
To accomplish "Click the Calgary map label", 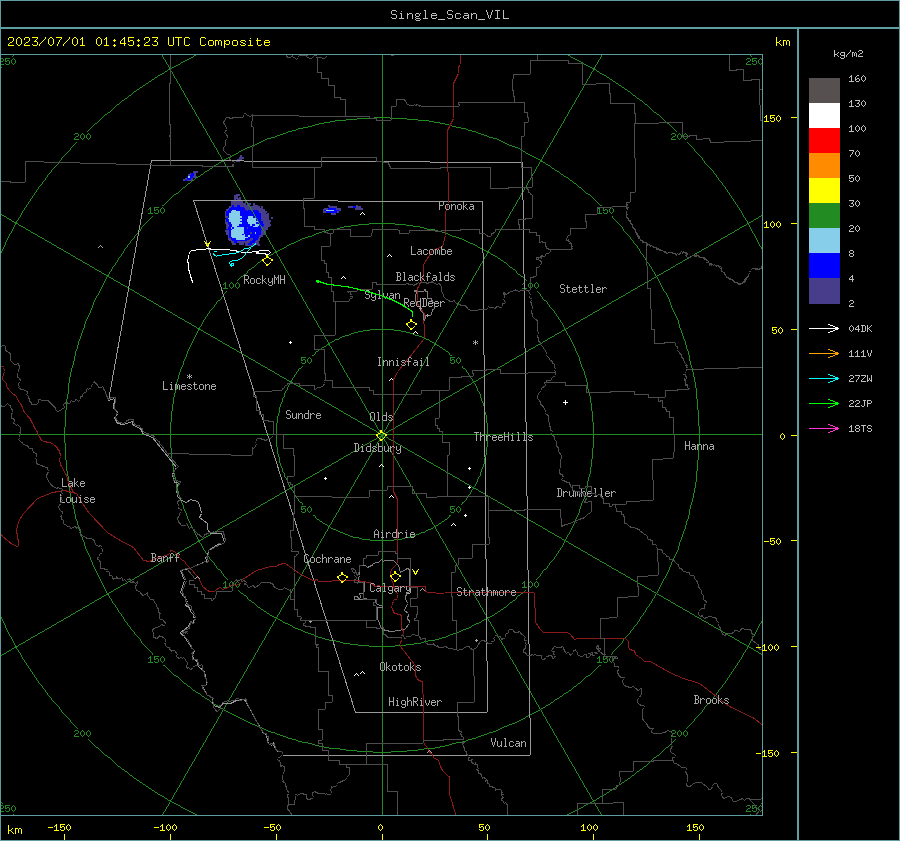I will [x=390, y=588].
